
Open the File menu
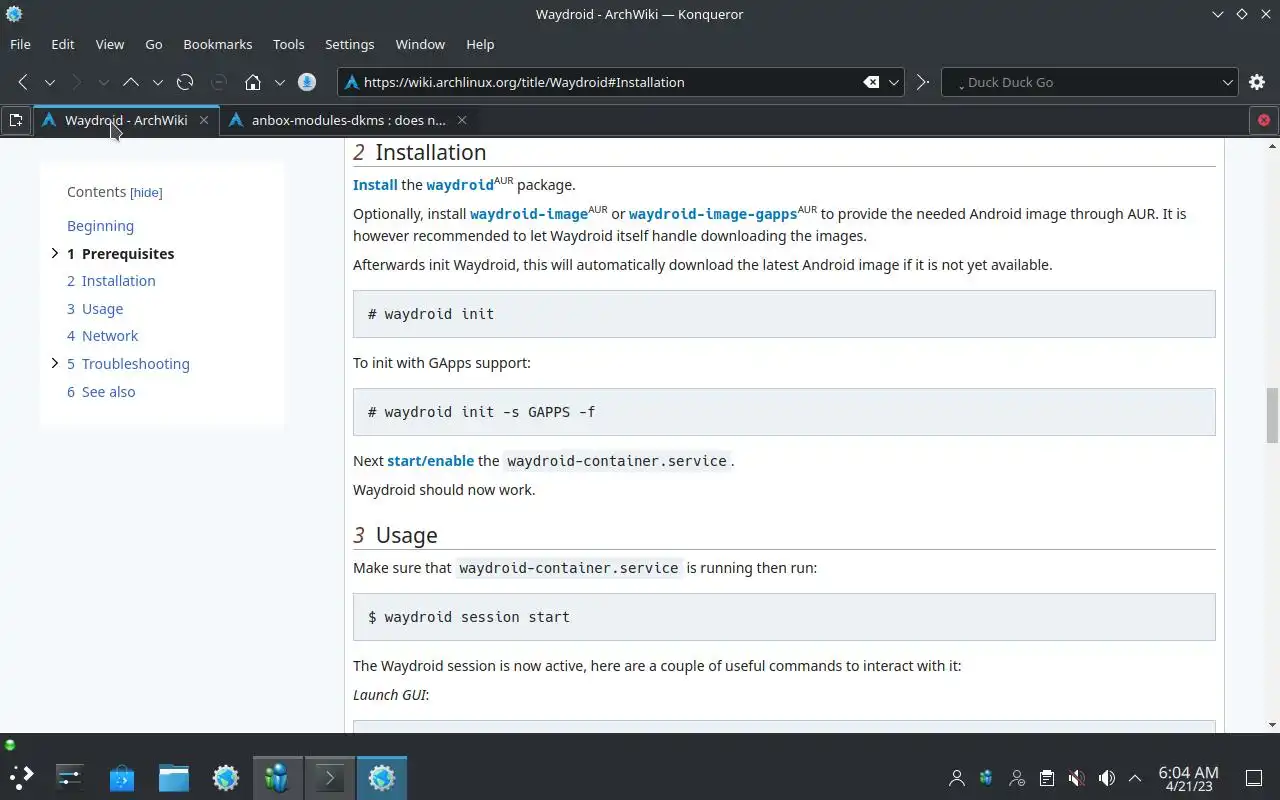[20, 44]
